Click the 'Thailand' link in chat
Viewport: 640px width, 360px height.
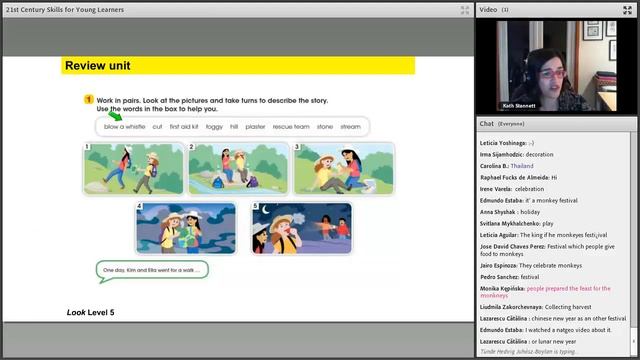(x=522, y=166)
